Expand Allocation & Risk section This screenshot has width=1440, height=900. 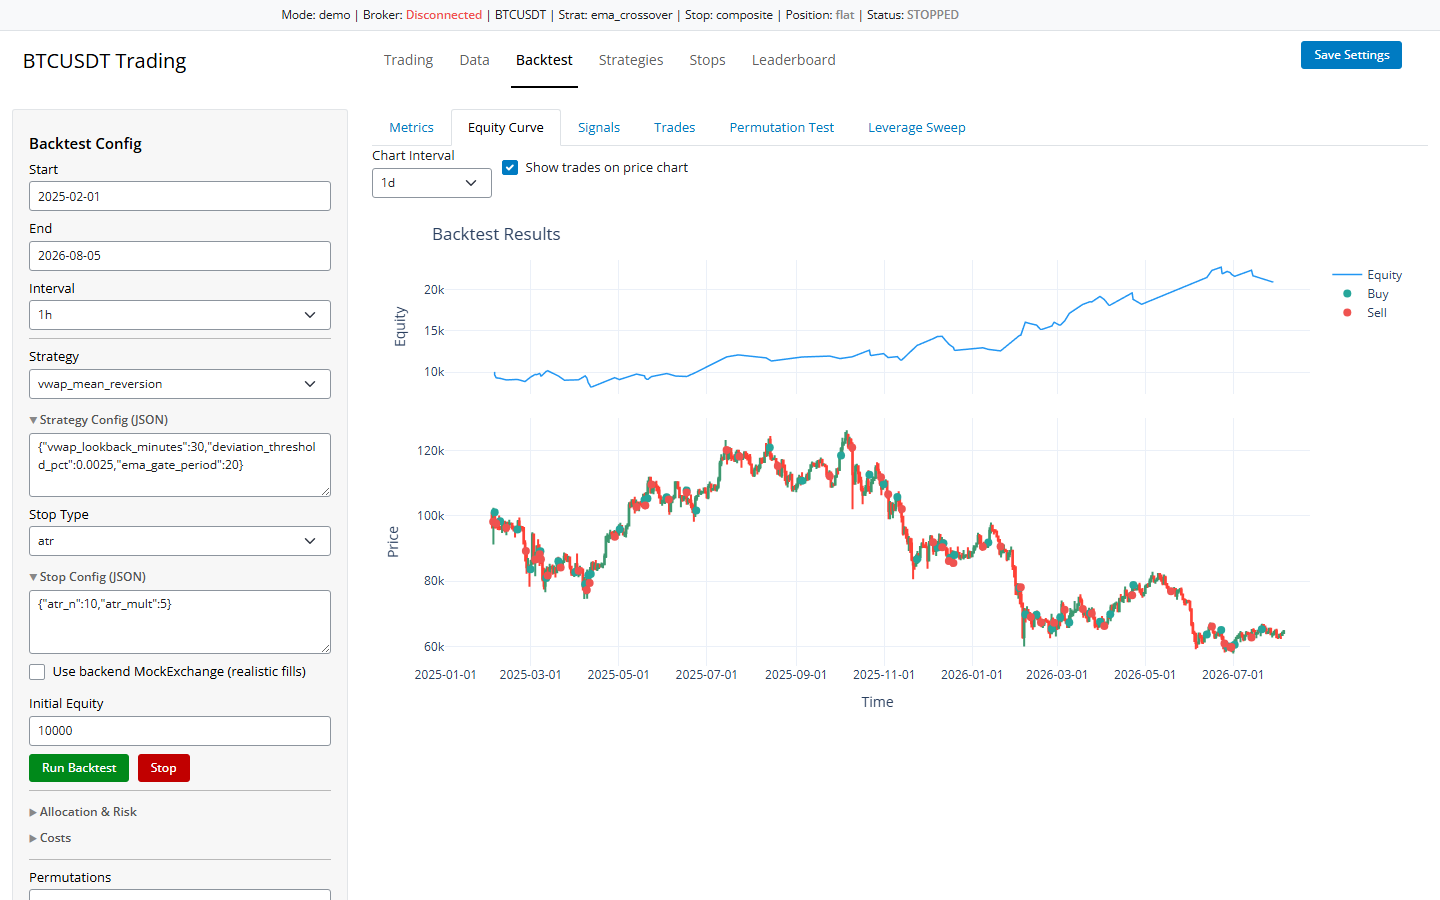83,812
